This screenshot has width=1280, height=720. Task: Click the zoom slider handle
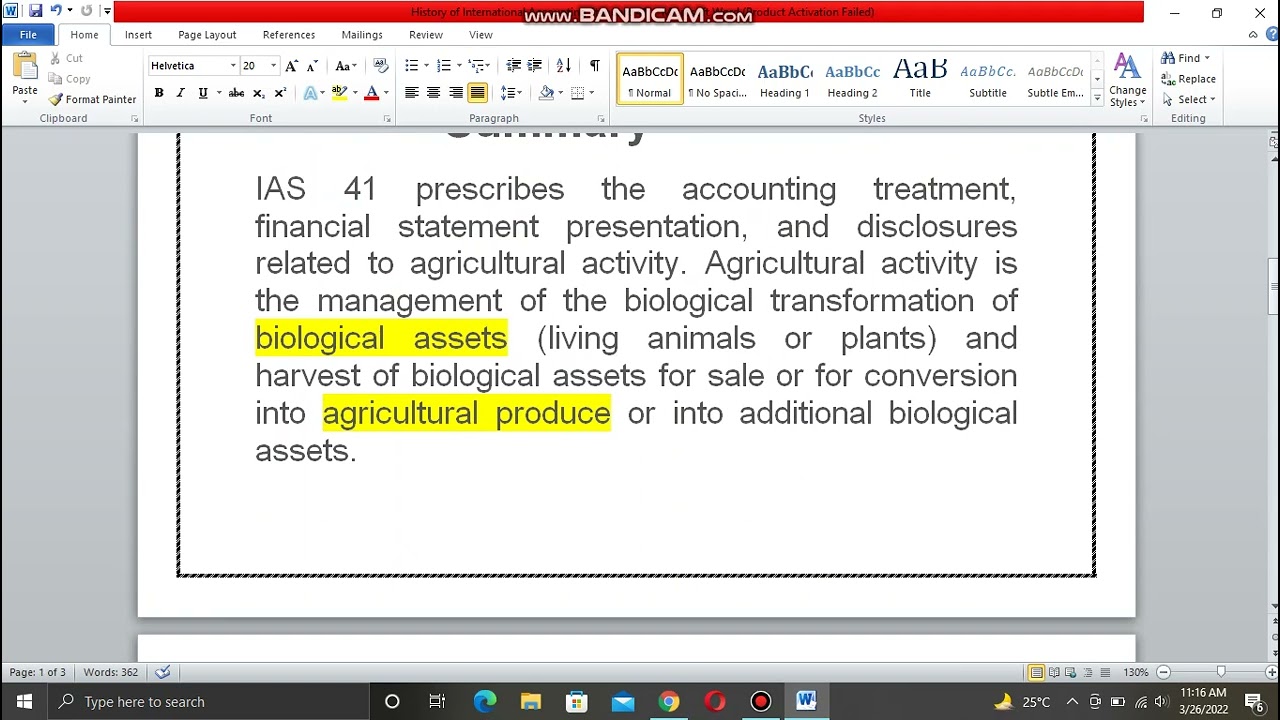point(1220,672)
